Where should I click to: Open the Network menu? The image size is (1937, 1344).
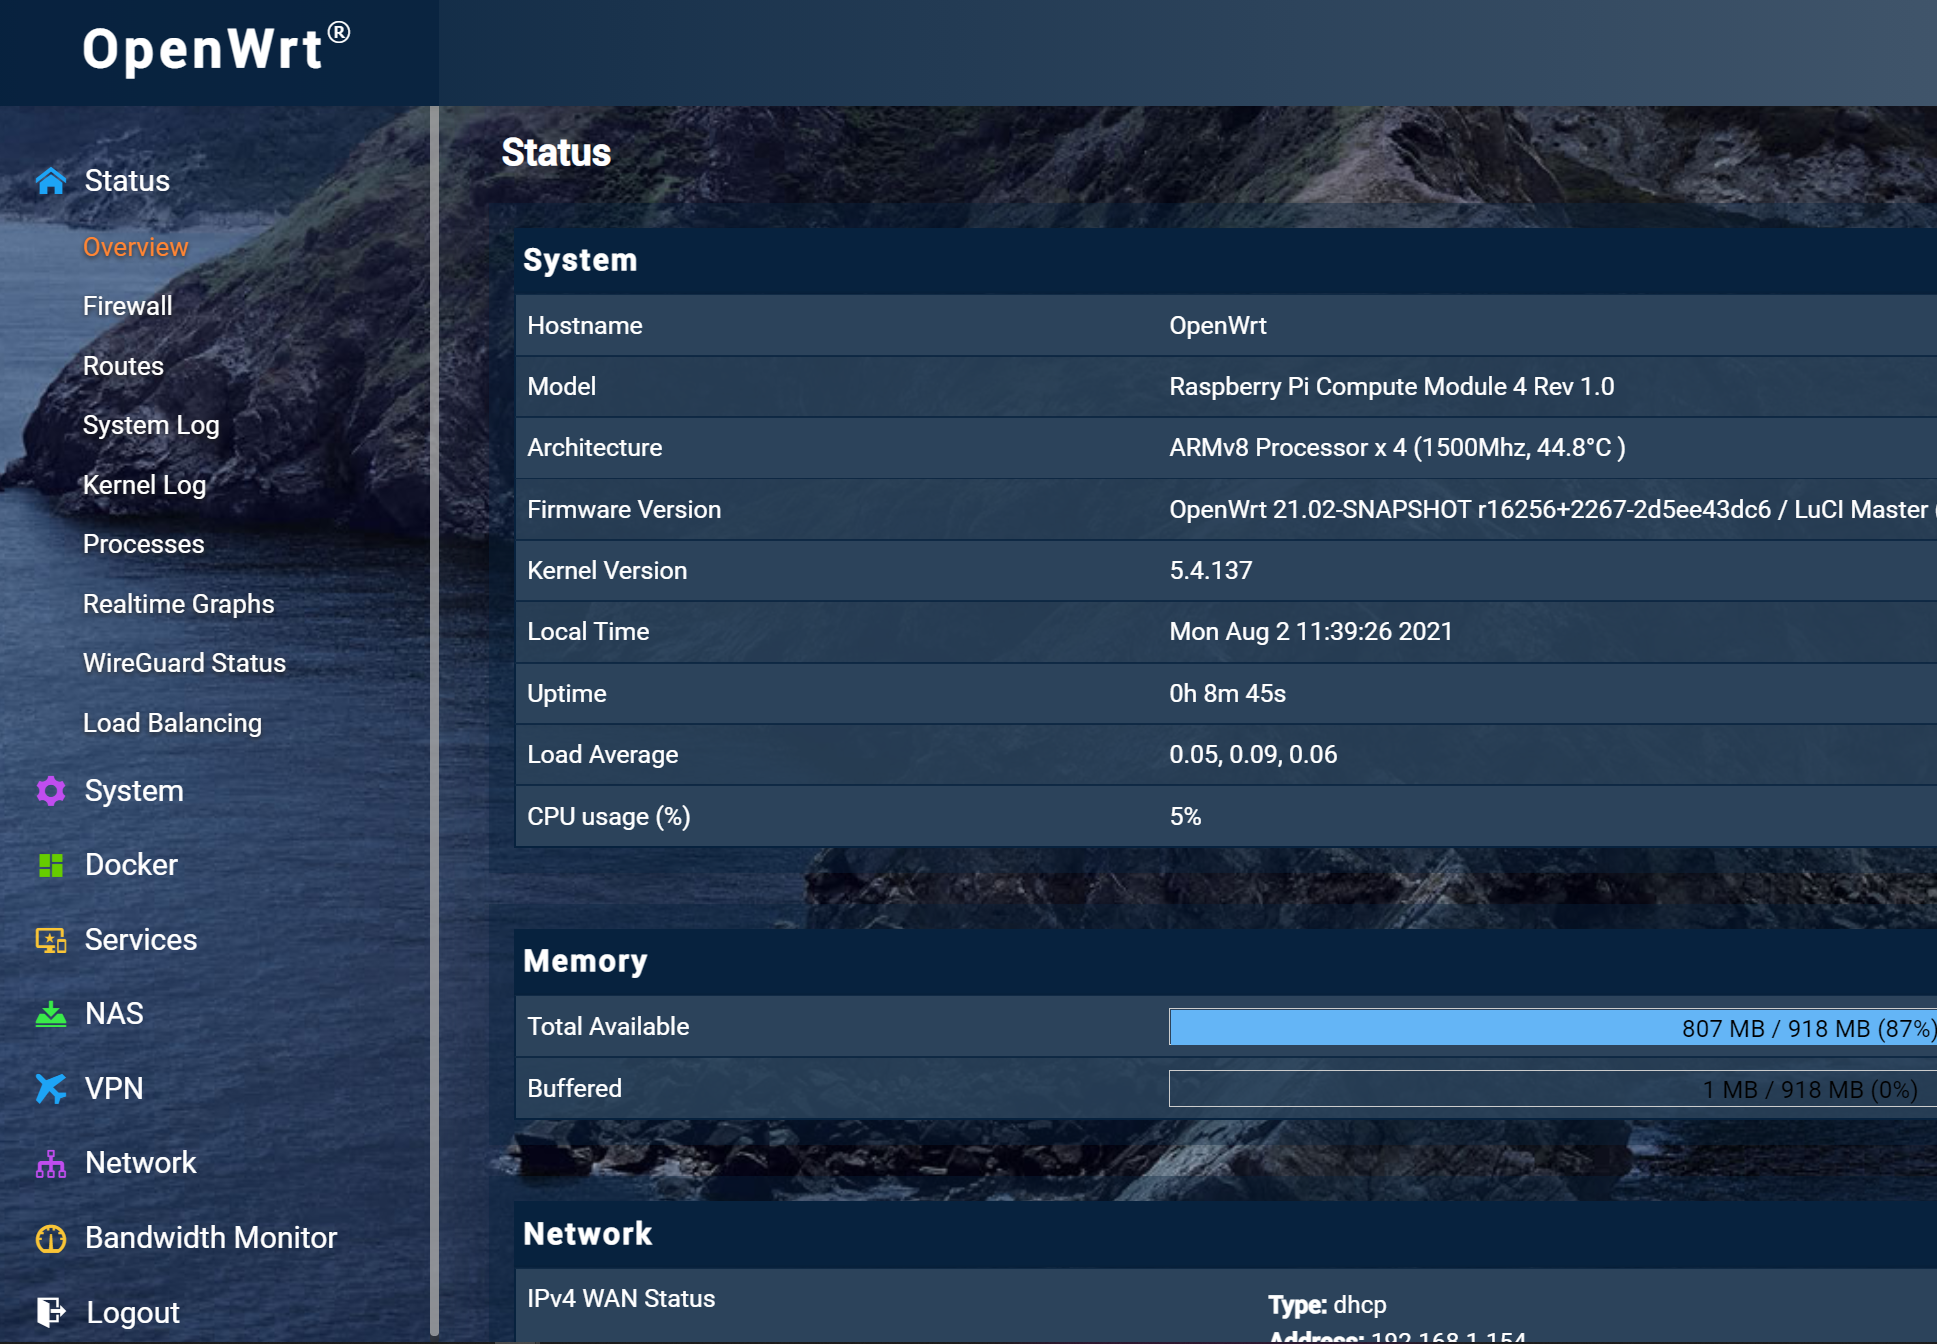pyautogui.click(x=141, y=1163)
